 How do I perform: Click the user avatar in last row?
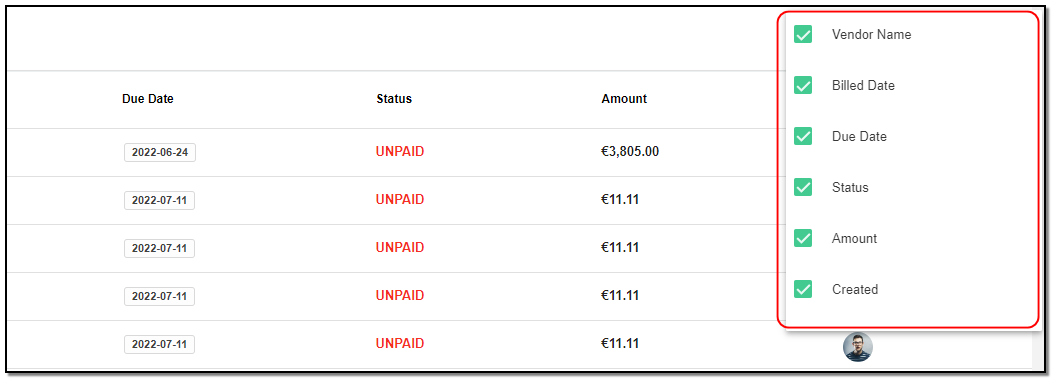coord(857,347)
